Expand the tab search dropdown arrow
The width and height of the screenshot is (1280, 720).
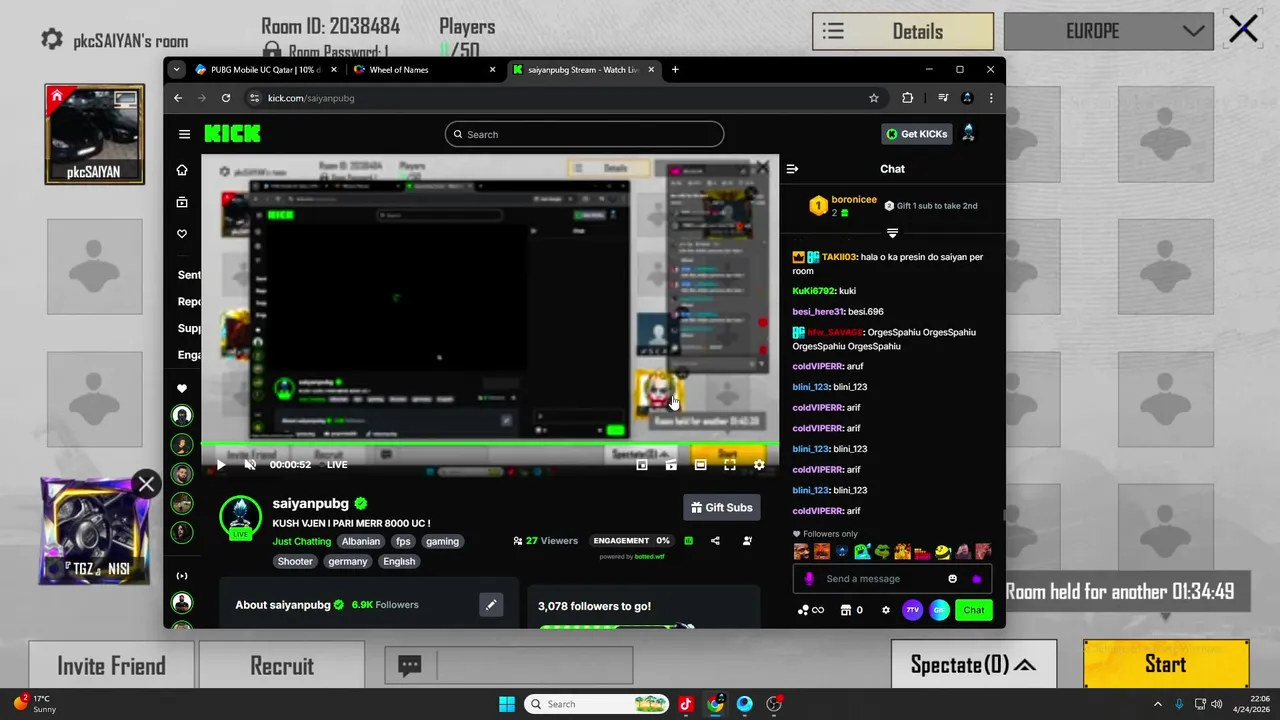[x=177, y=70]
